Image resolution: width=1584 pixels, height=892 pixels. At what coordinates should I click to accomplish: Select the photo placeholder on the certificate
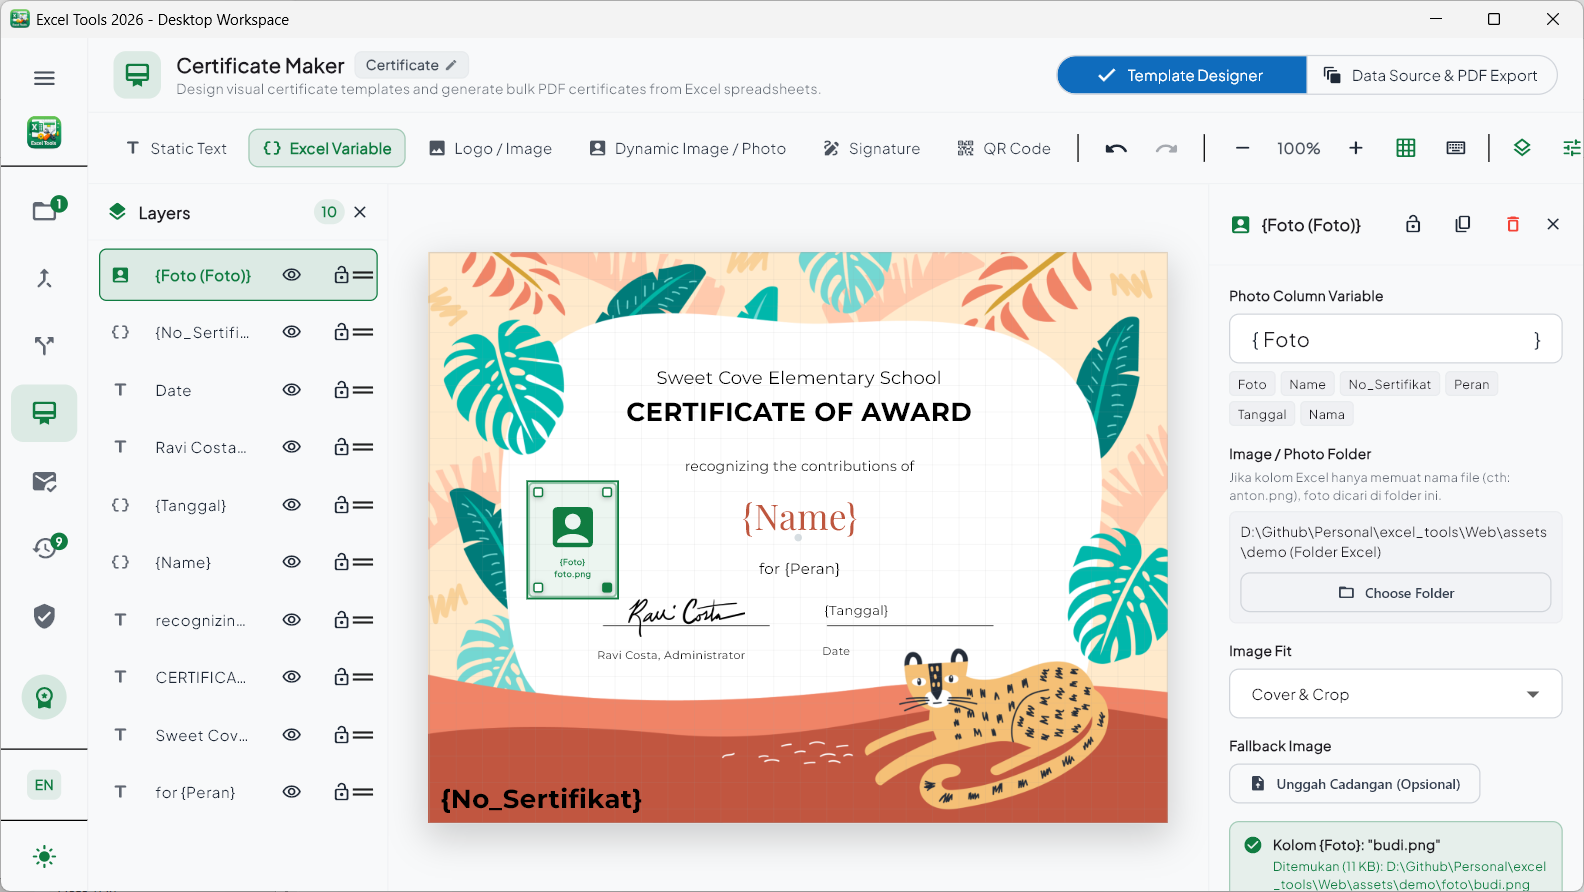click(573, 540)
